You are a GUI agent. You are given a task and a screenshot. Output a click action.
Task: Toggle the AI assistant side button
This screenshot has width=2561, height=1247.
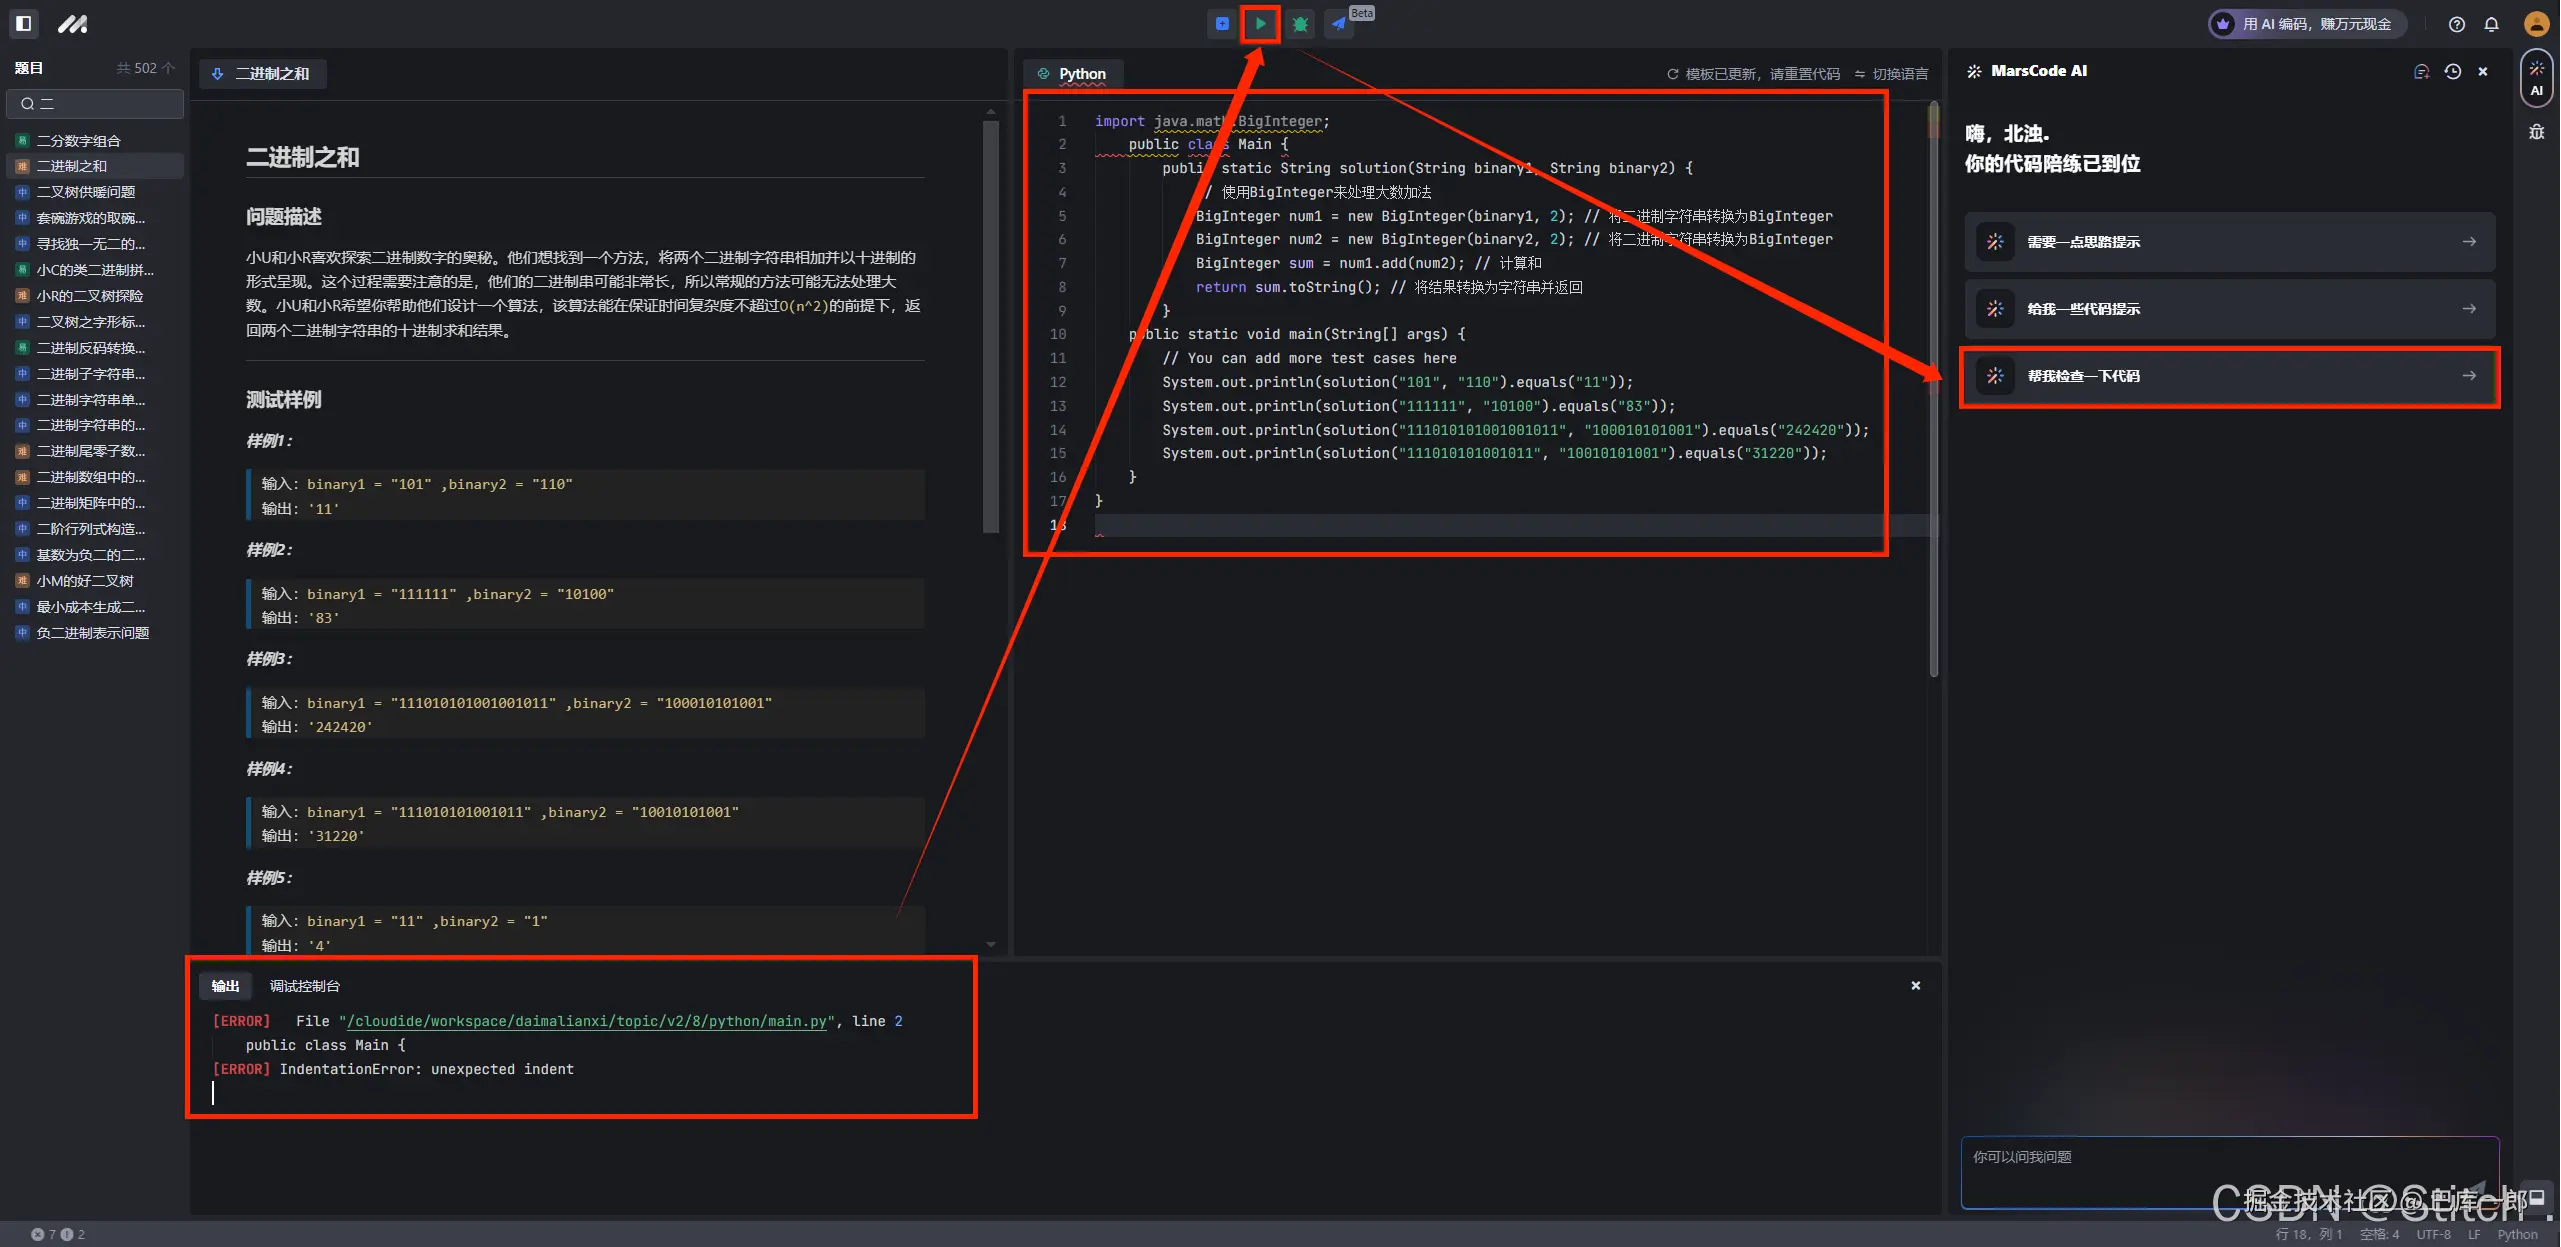click(2536, 78)
